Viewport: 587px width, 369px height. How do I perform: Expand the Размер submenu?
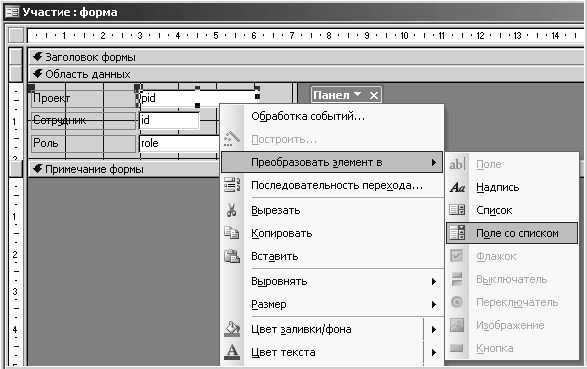tap(332, 304)
